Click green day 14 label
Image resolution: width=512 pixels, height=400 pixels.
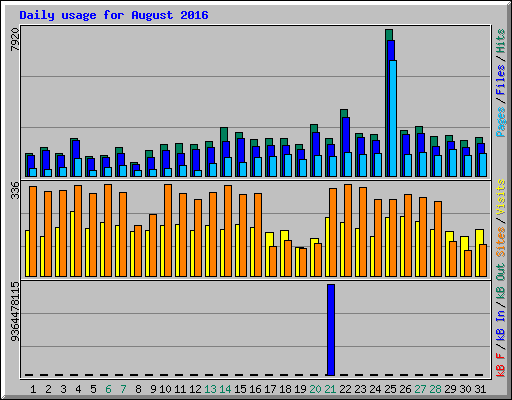[x=225, y=389]
